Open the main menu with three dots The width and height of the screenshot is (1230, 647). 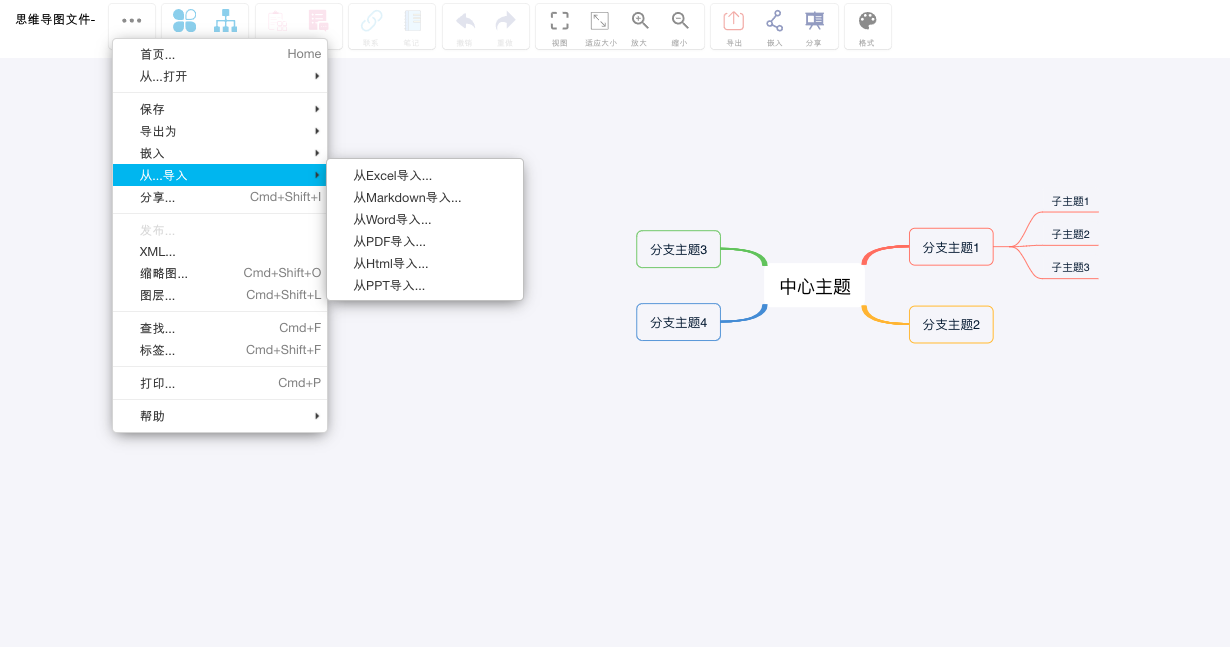(x=132, y=20)
